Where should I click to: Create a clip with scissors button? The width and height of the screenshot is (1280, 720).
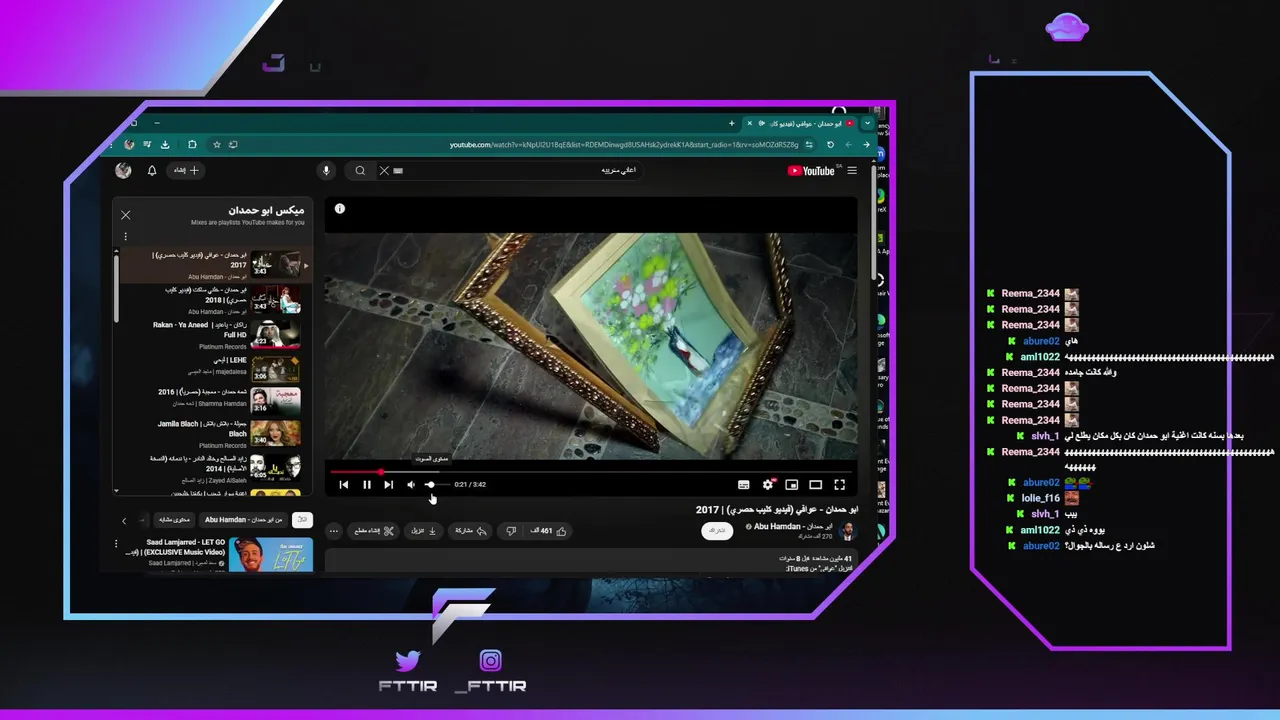[x=374, y=531]
